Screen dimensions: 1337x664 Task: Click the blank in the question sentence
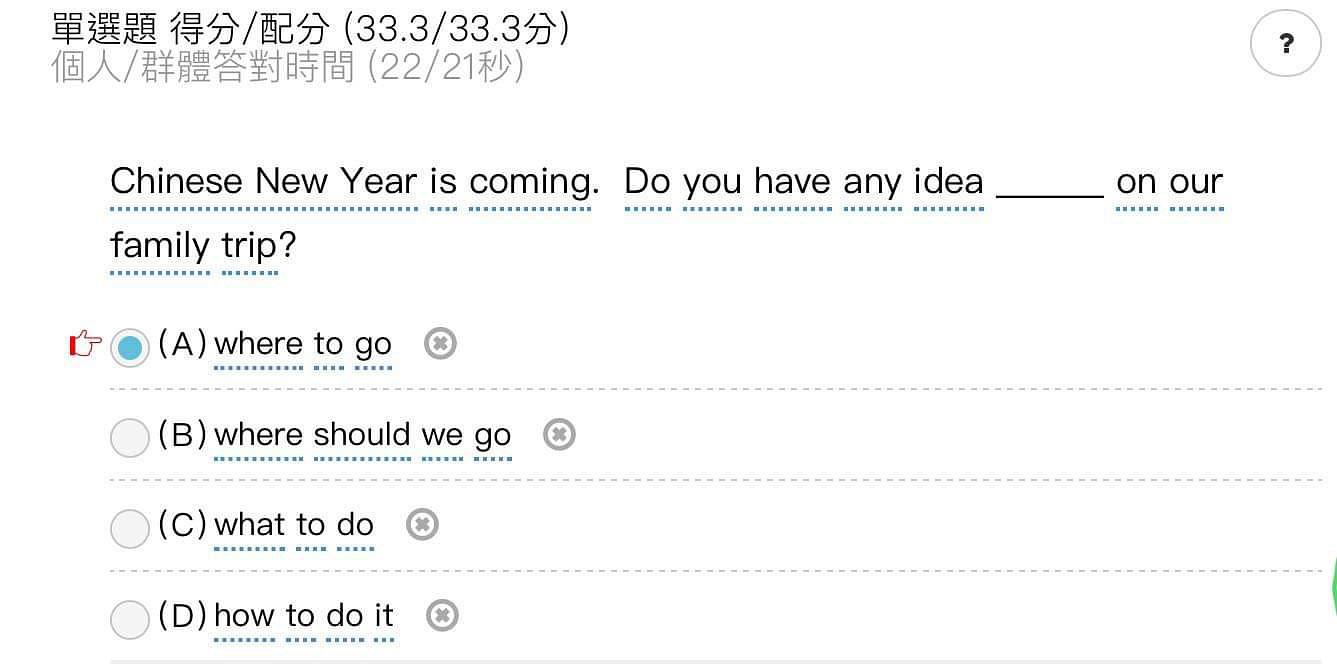coord(1050,184)
